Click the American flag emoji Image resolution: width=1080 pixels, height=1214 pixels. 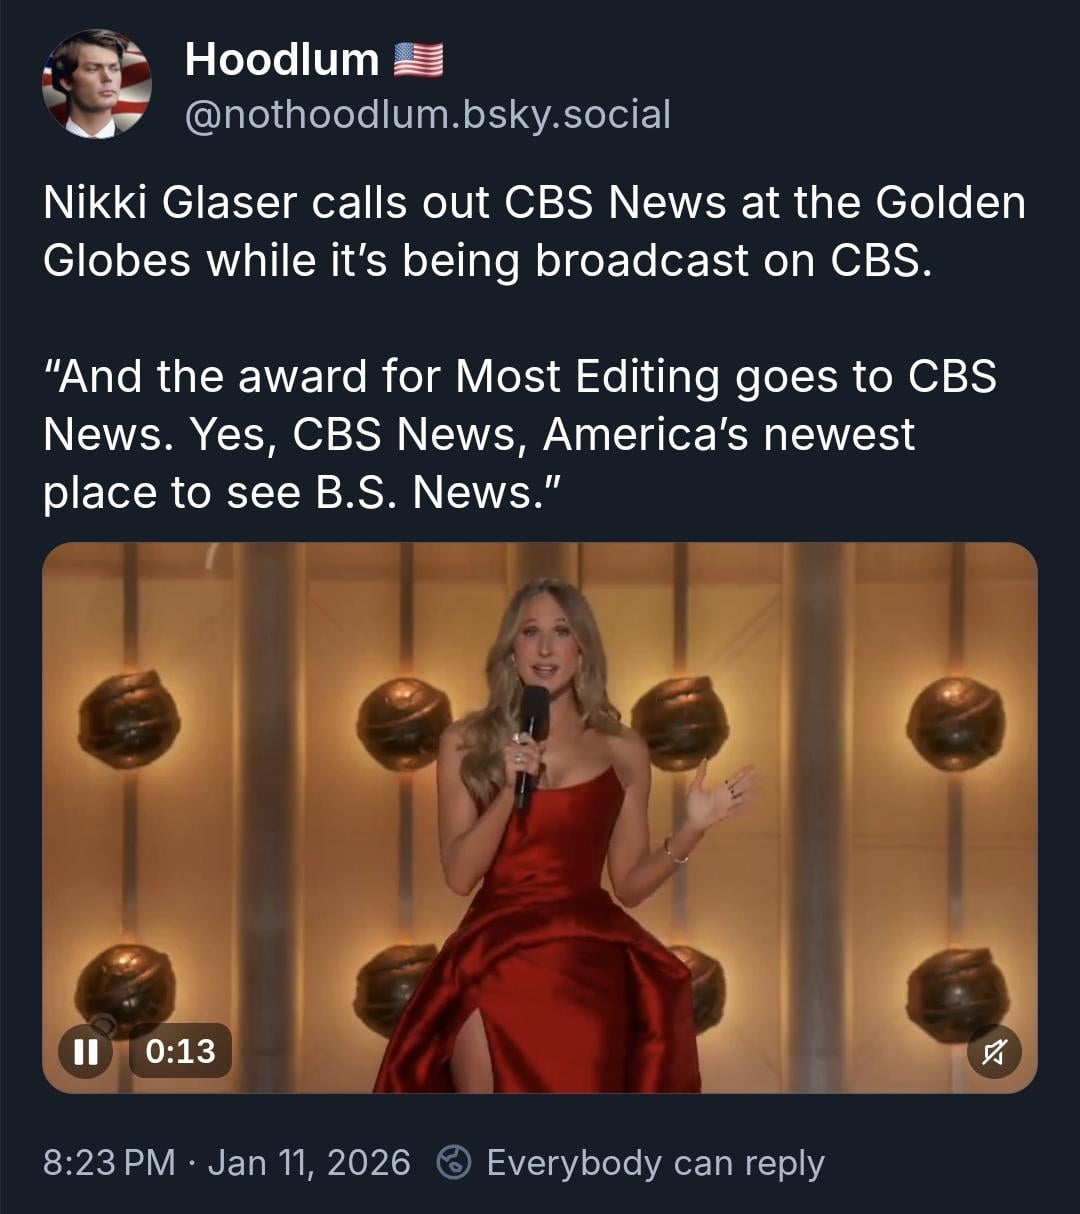point(418,60)
